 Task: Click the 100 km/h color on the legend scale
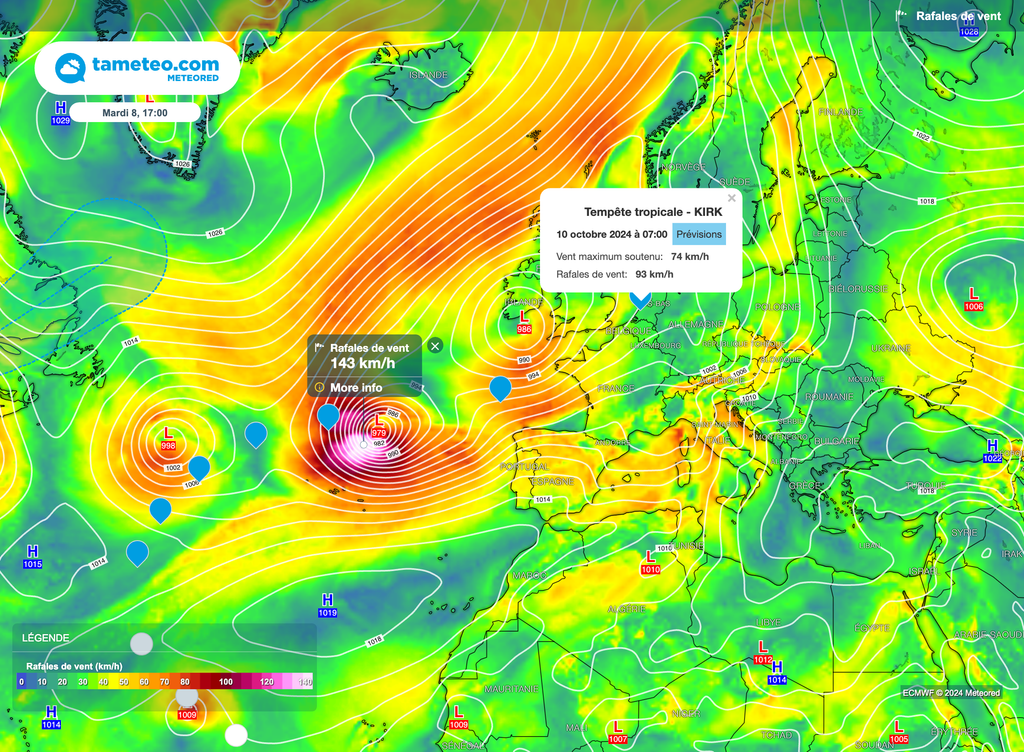point(226,681)
